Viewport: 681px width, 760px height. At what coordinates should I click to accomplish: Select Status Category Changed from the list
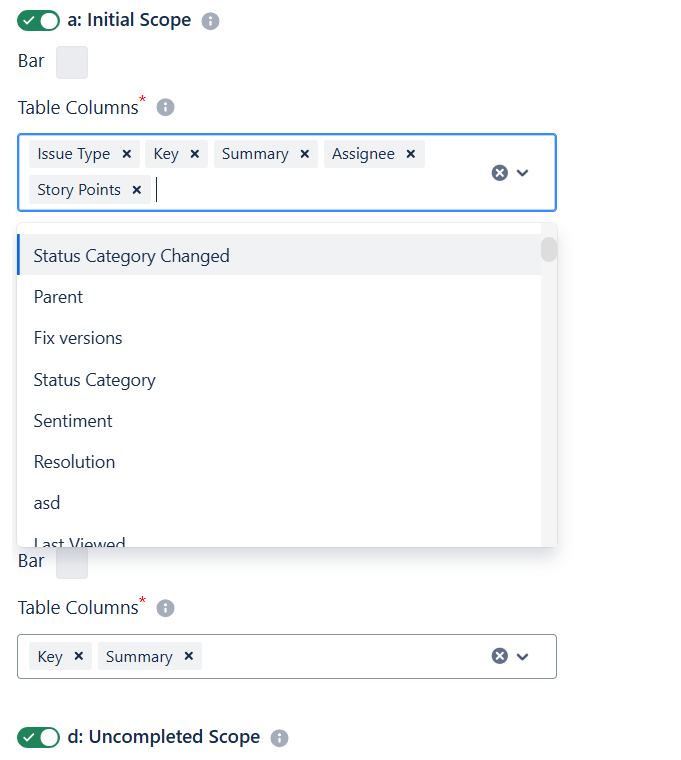coord(131,256)
